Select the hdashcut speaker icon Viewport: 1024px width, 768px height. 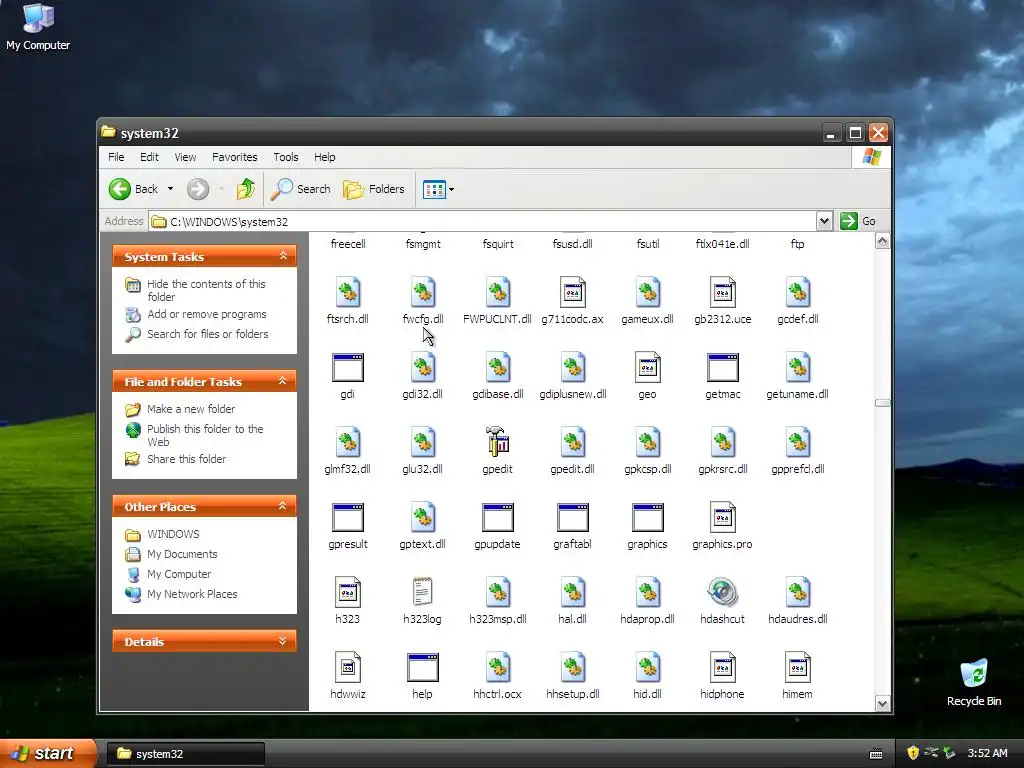722,592
